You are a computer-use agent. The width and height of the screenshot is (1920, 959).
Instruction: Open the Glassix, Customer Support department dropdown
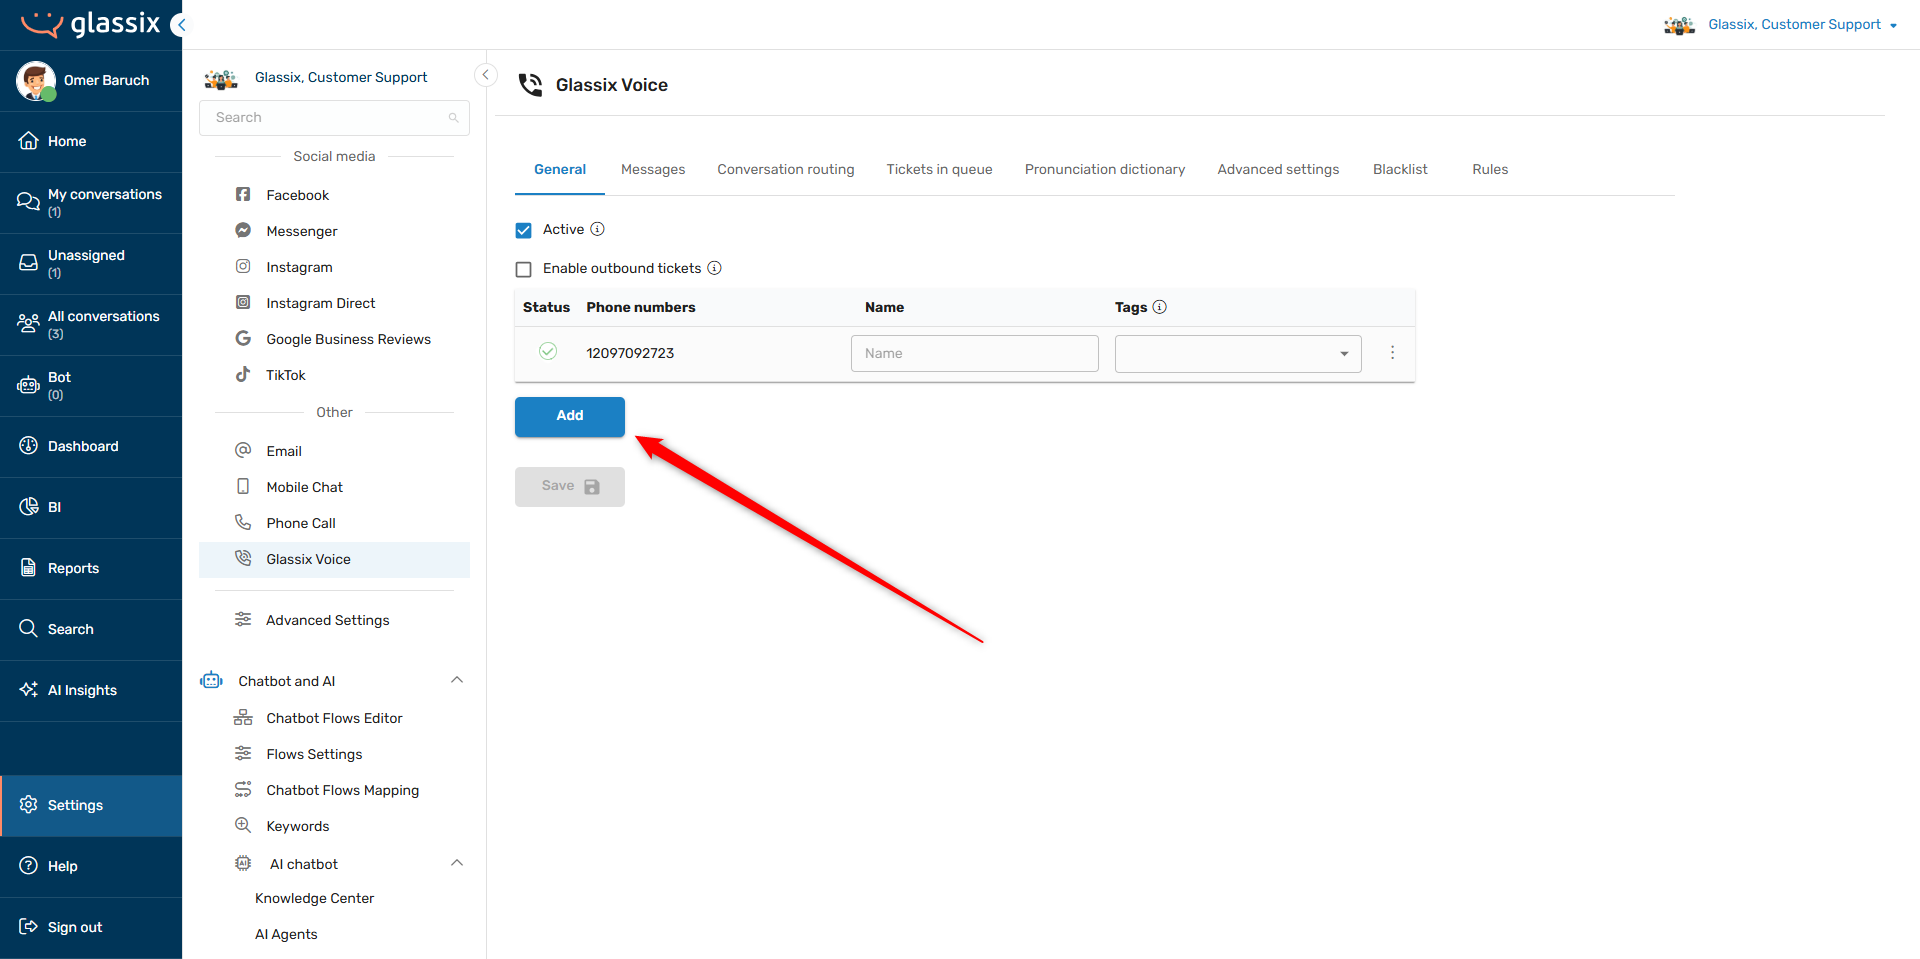pyautogui.click(x=1782, y=25)
